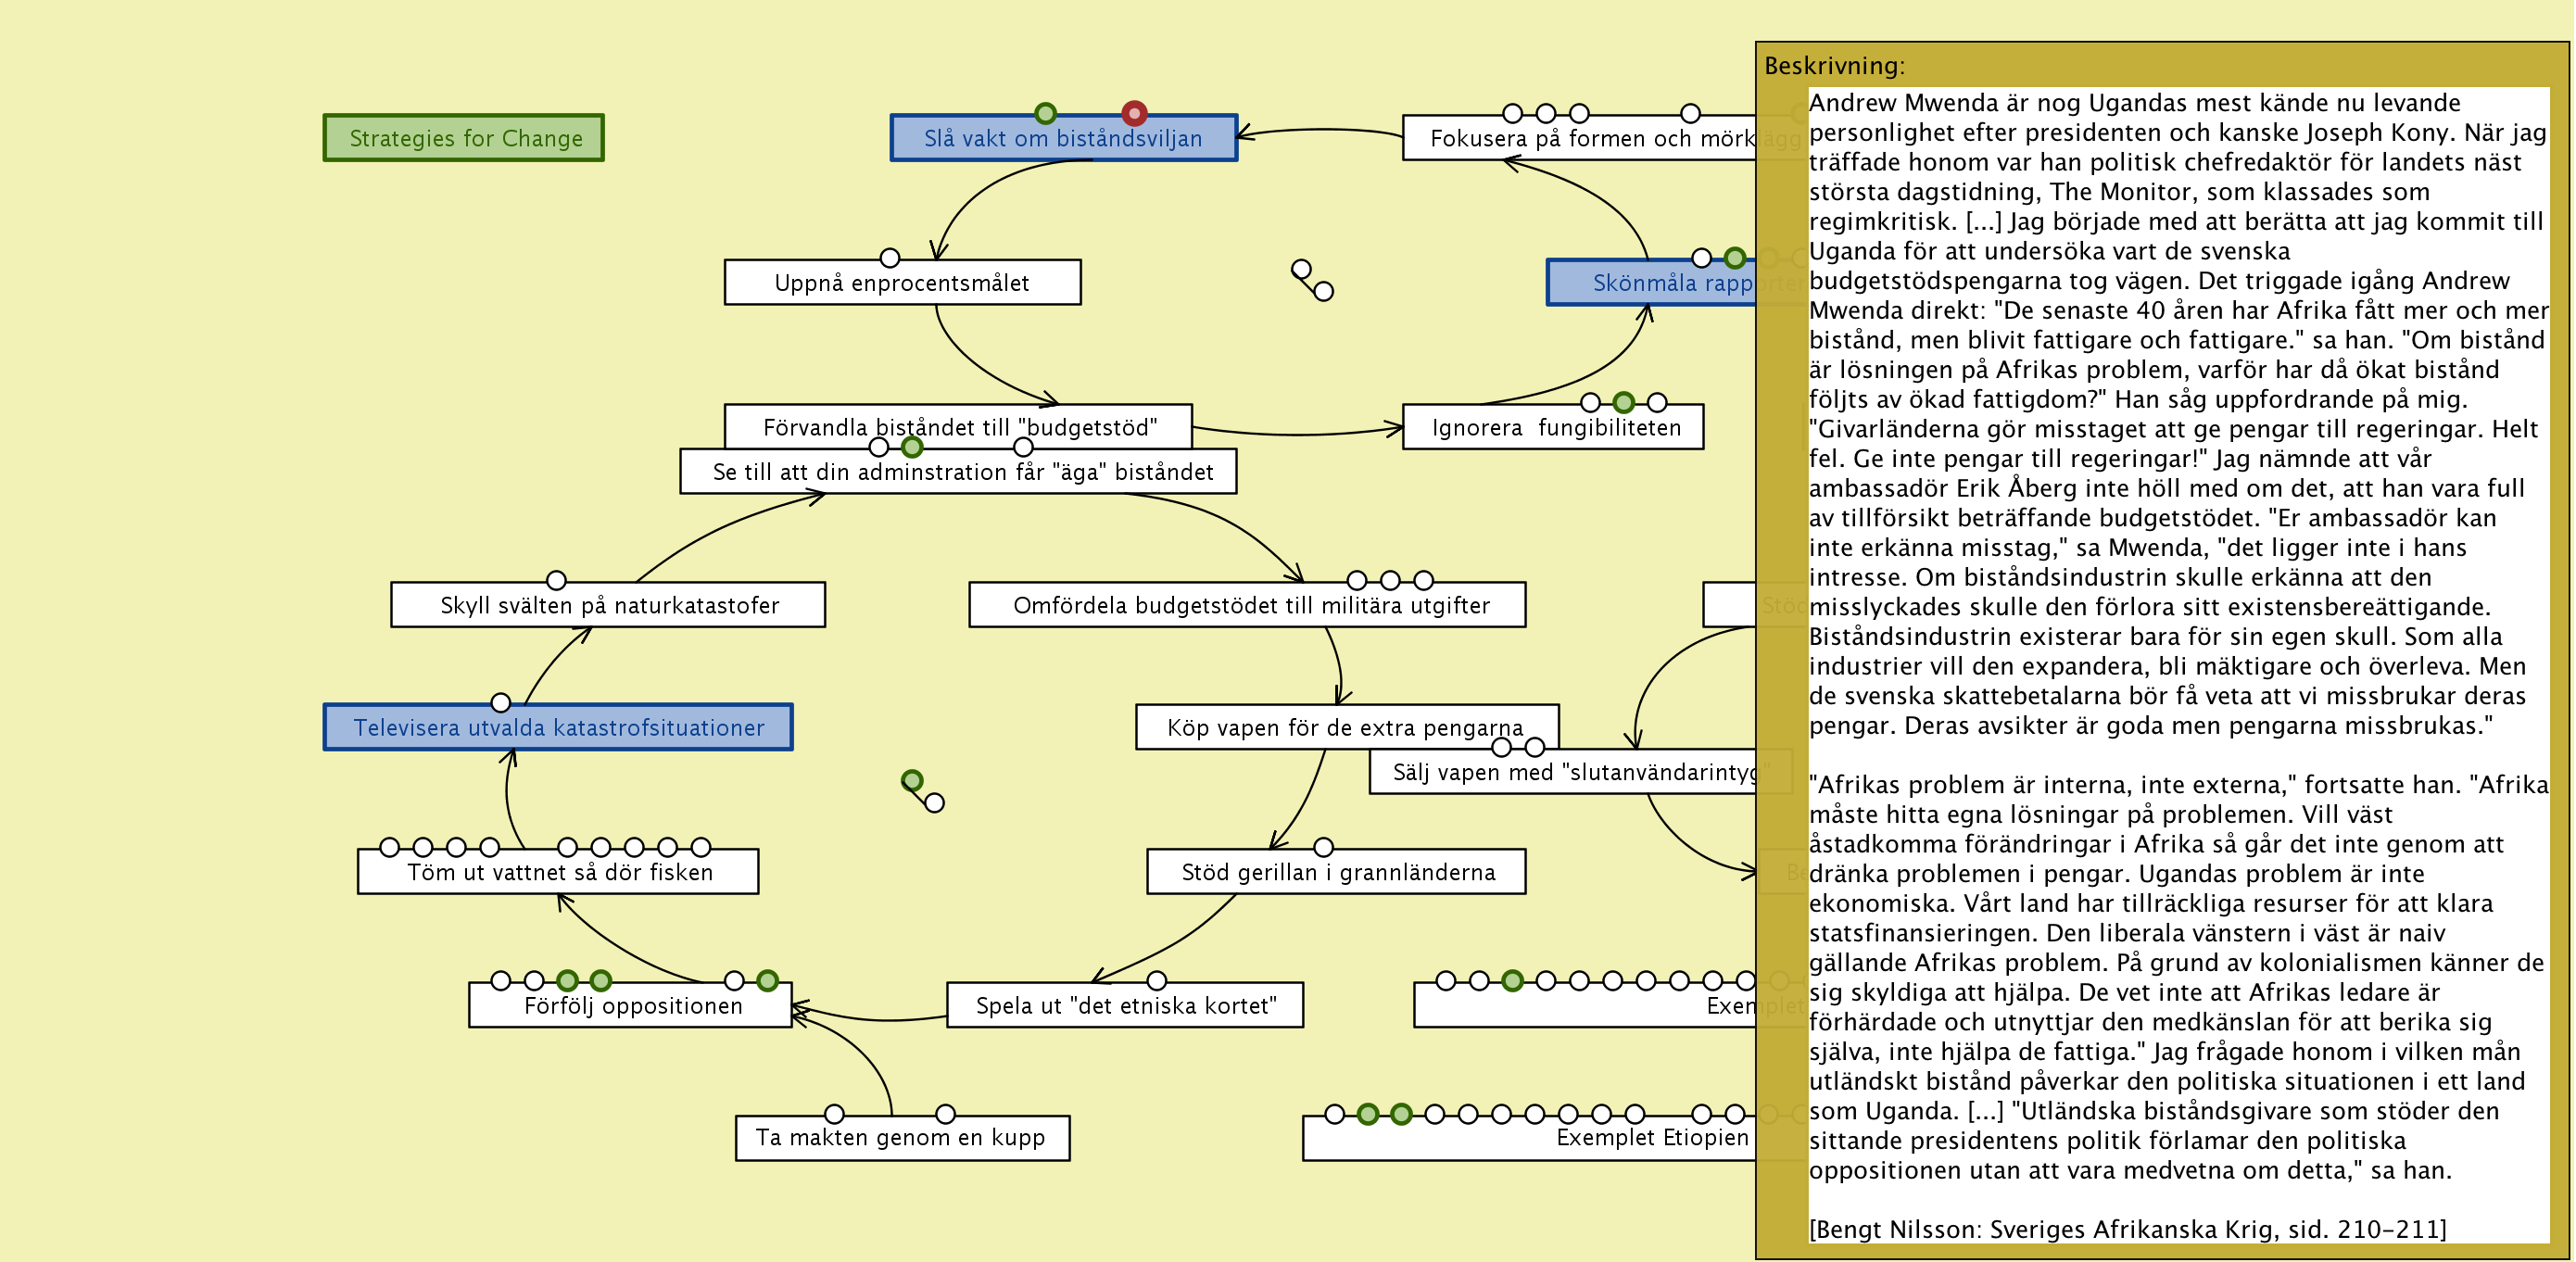The width and height of the screenshot is (2576, 1262).
Task: Click rightmost green marker on Förfölj oppositionen
Action: click(x=767, y=980)
